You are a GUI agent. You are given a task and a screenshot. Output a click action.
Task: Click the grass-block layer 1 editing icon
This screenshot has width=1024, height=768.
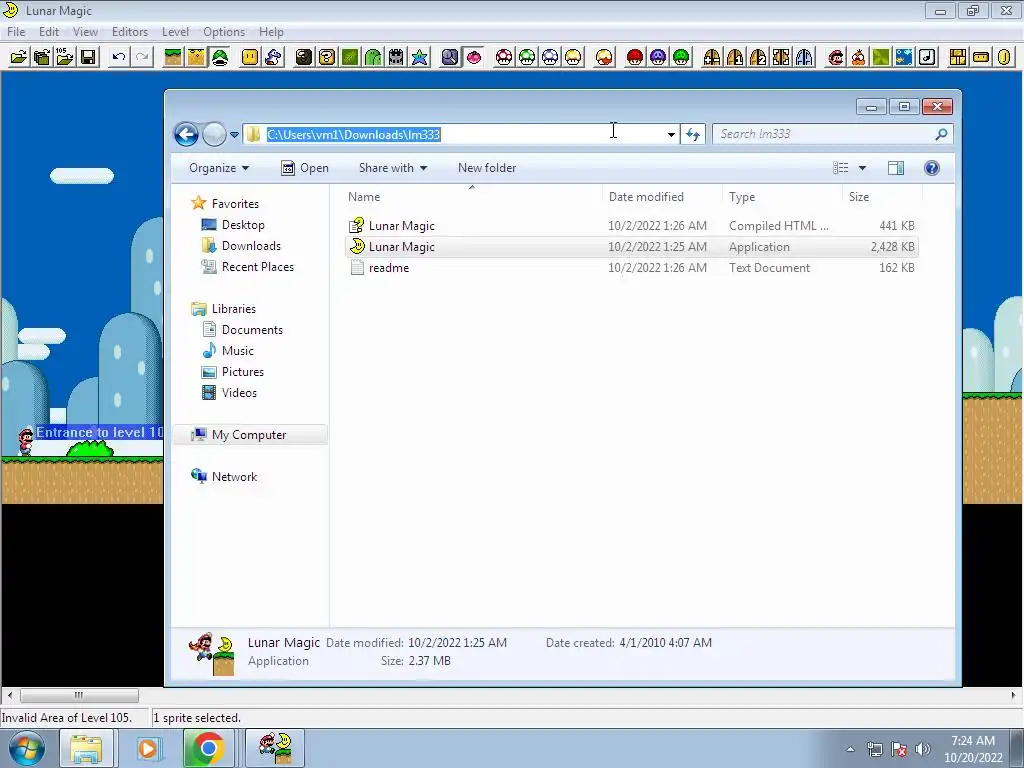pos(172,57)
